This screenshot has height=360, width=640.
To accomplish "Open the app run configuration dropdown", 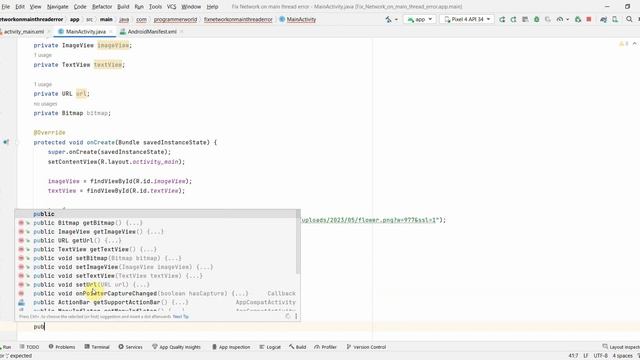I will [419, 19].
